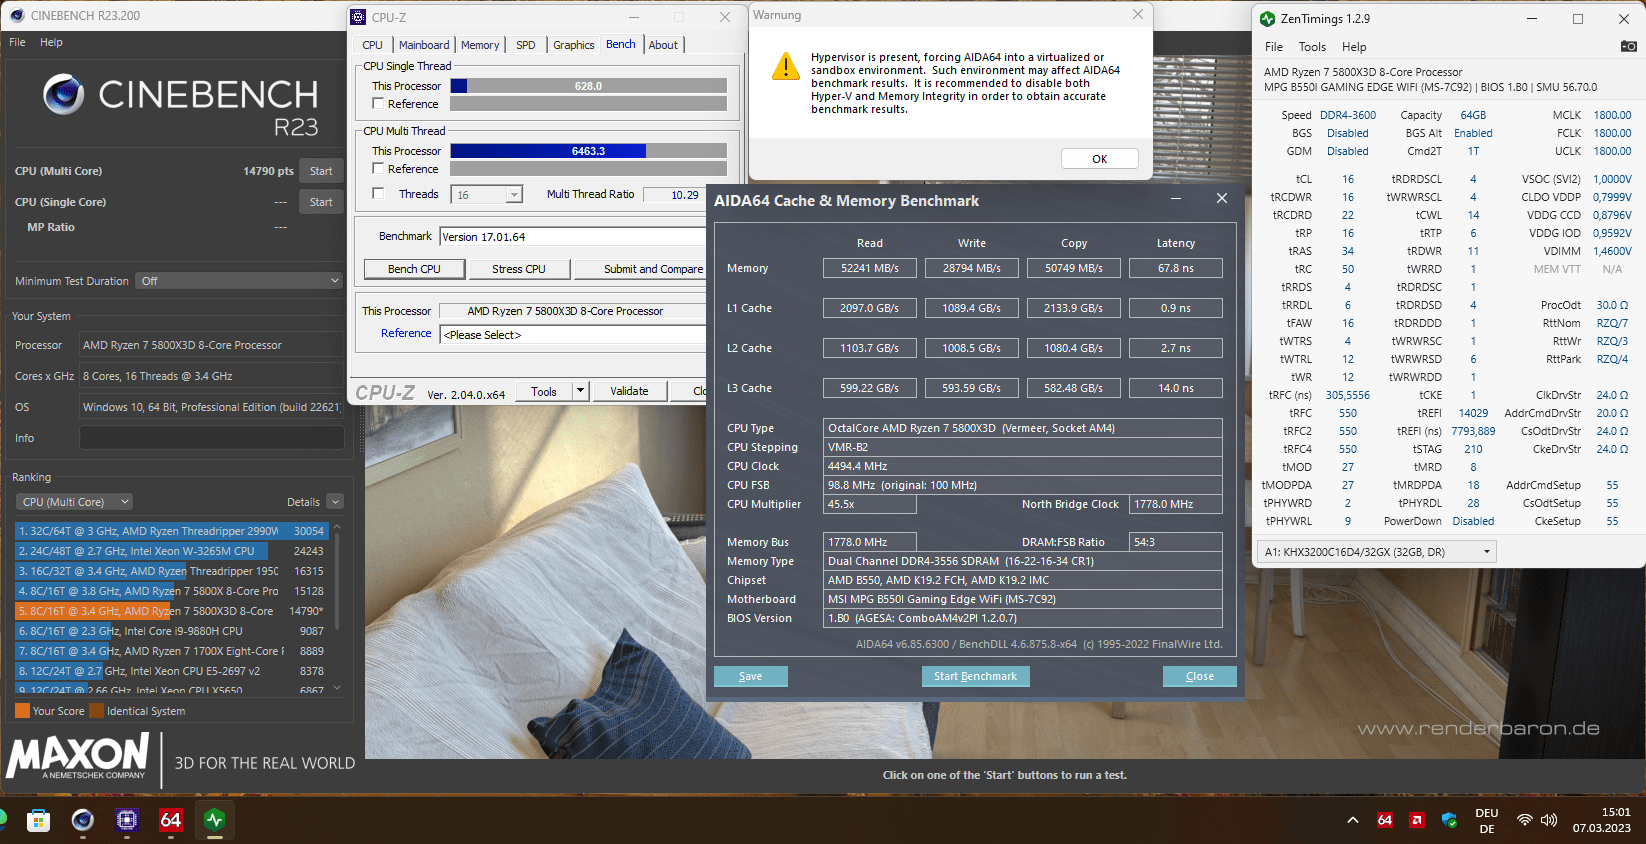Open ZenTimings File menu
Screen dimensions: 1646x844
[x=1273, y=47]
